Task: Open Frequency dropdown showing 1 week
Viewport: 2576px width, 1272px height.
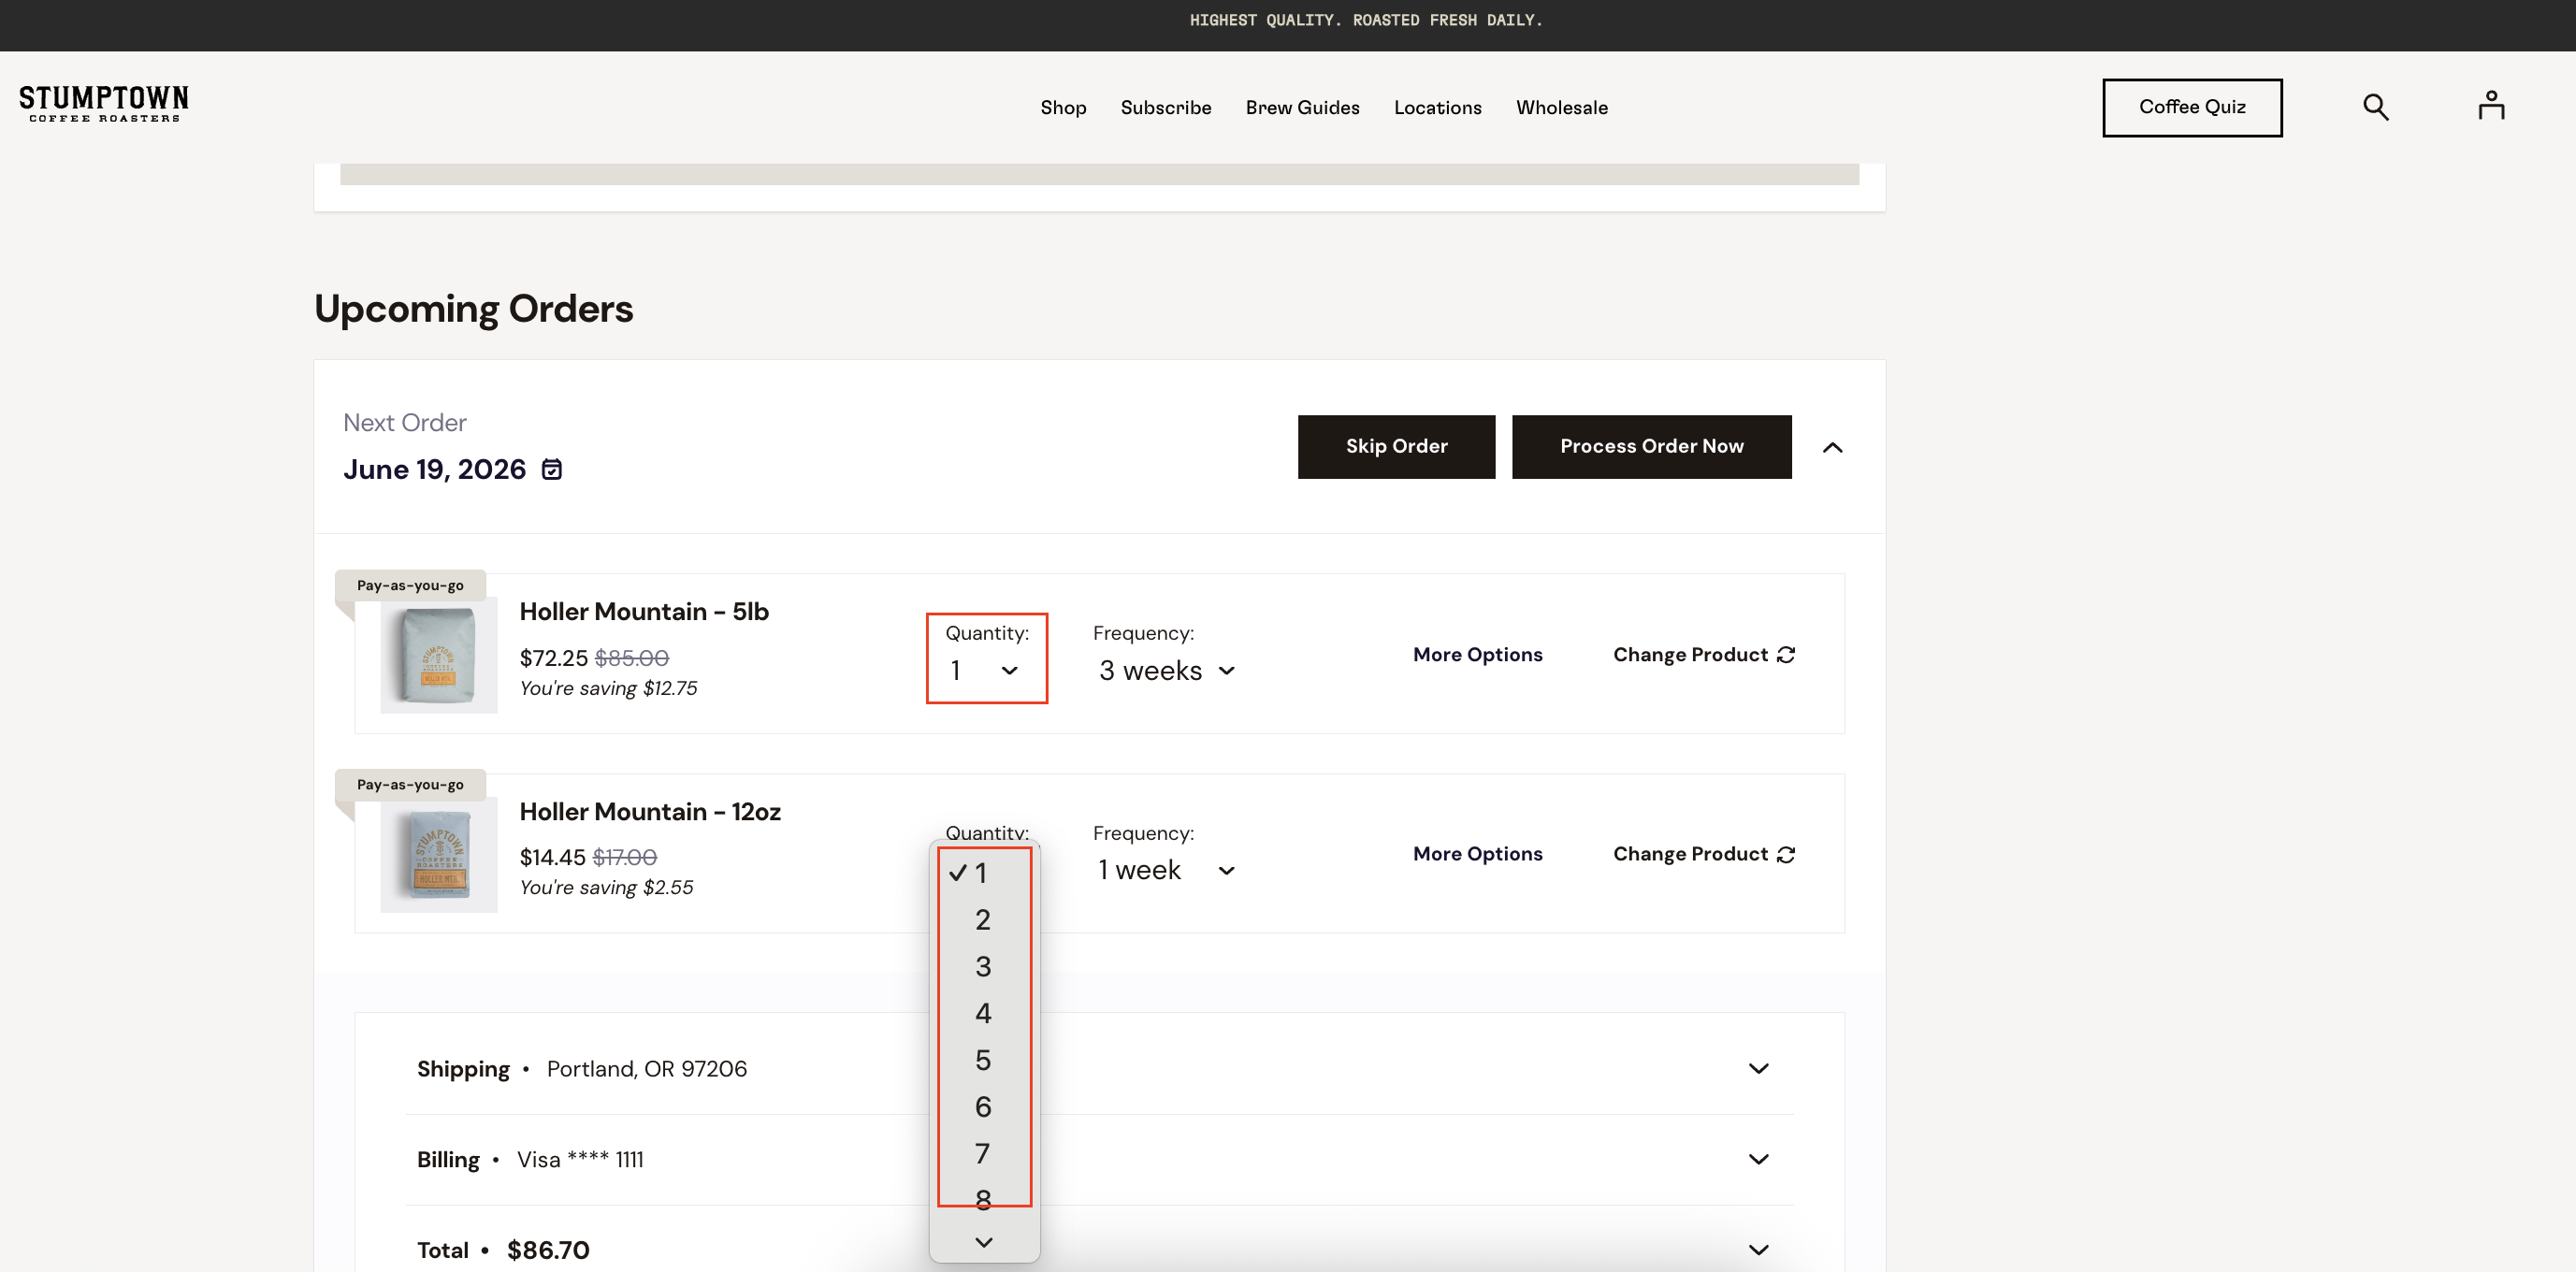Action: point(1166,870)
